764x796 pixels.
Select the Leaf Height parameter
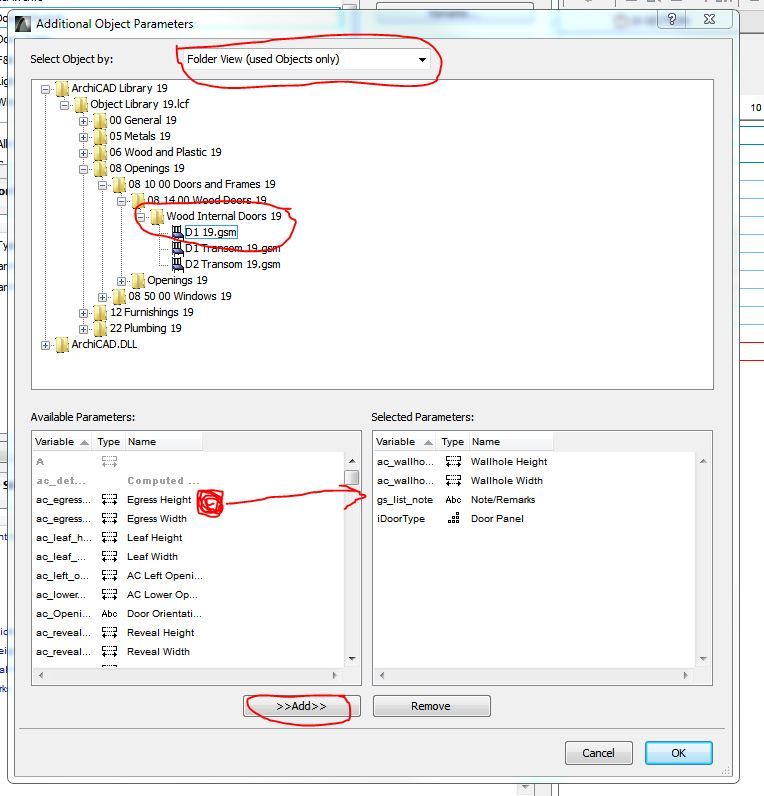[154, 538]
